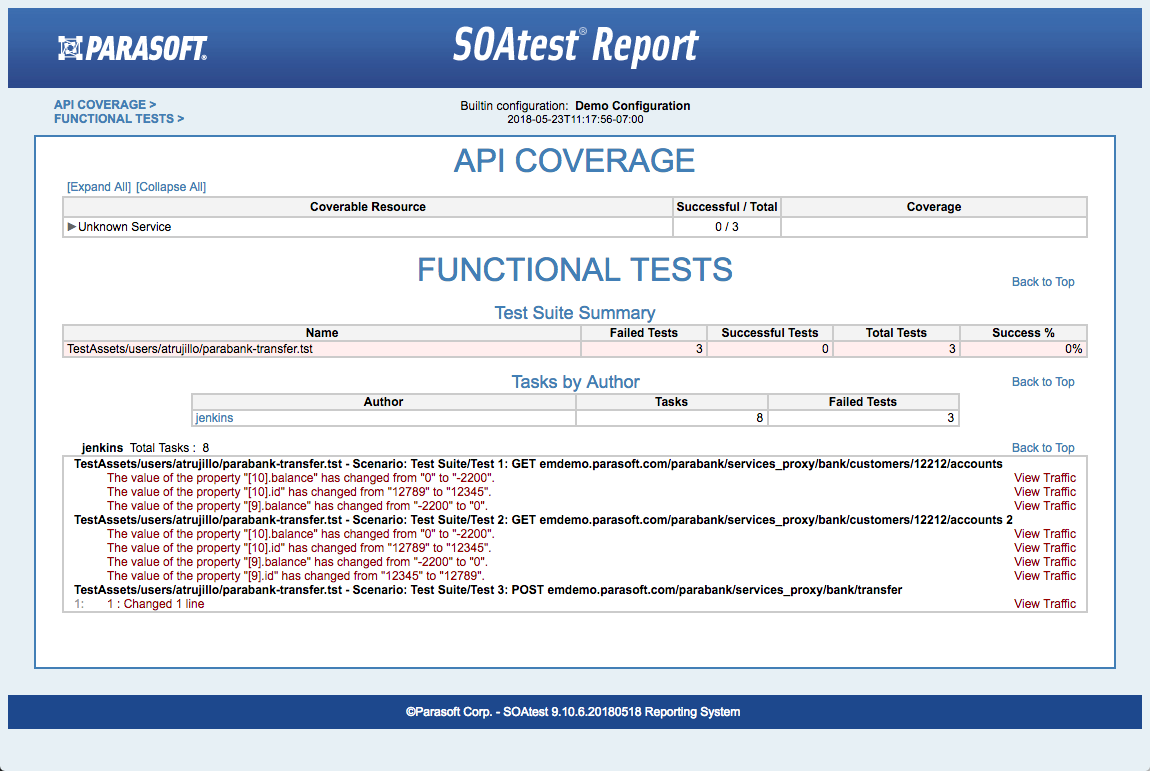Open the jenkins author link
Viewport: 1150px width, 771px height.
coord(214,418)
